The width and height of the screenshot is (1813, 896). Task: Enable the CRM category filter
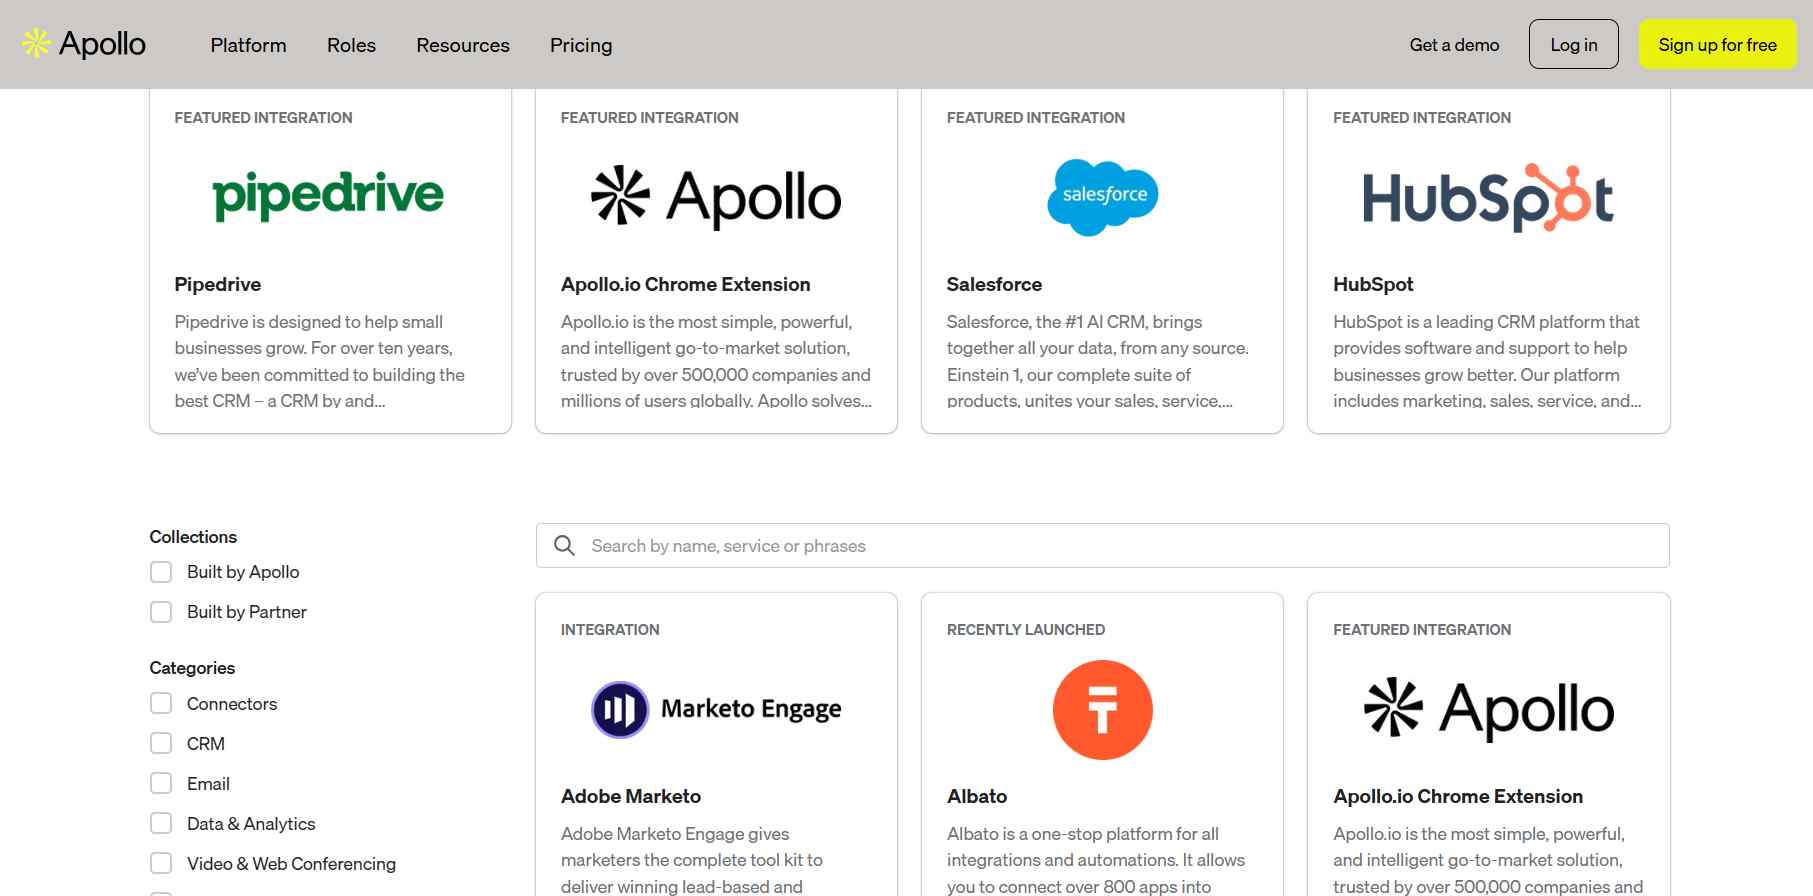click(x=161, y=744)
